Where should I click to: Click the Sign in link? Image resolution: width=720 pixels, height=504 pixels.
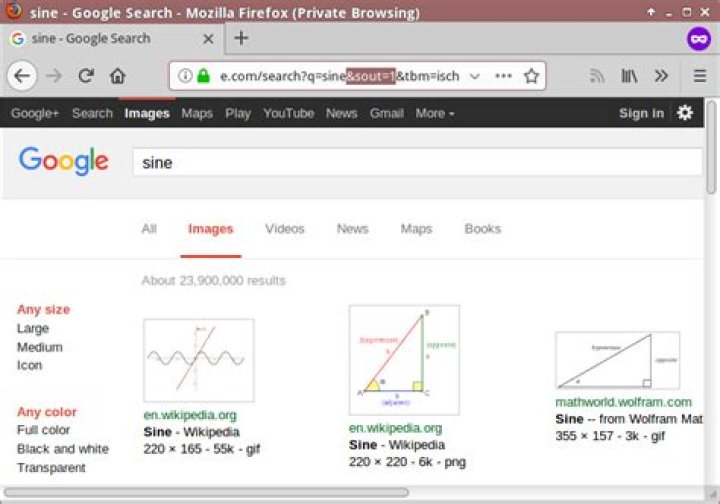641,113
